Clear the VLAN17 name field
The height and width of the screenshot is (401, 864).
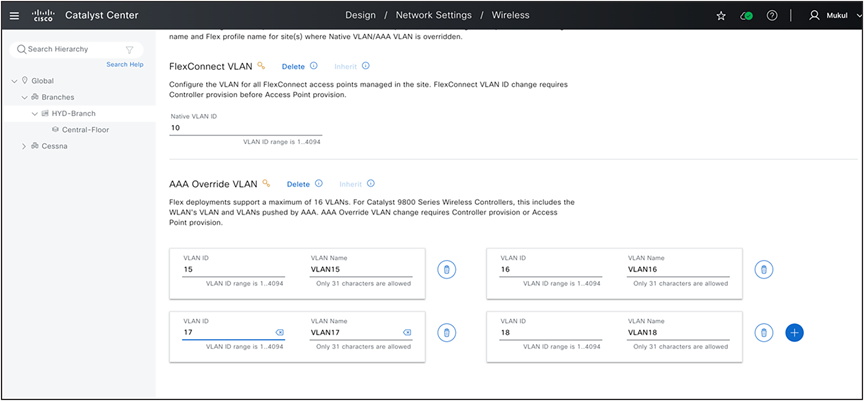[407, 333]
